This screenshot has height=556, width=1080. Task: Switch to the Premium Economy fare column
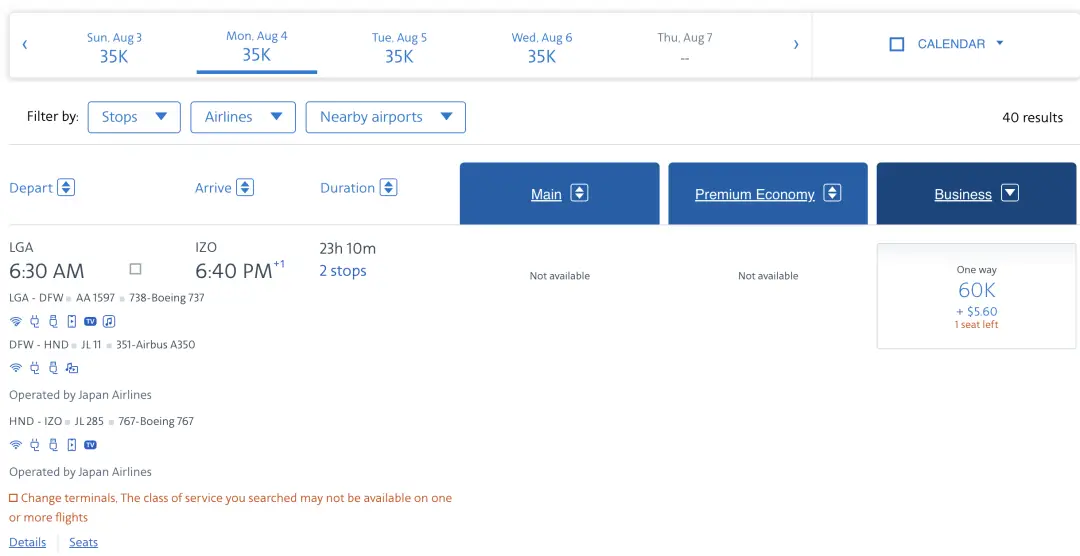[x=767, y=194]
